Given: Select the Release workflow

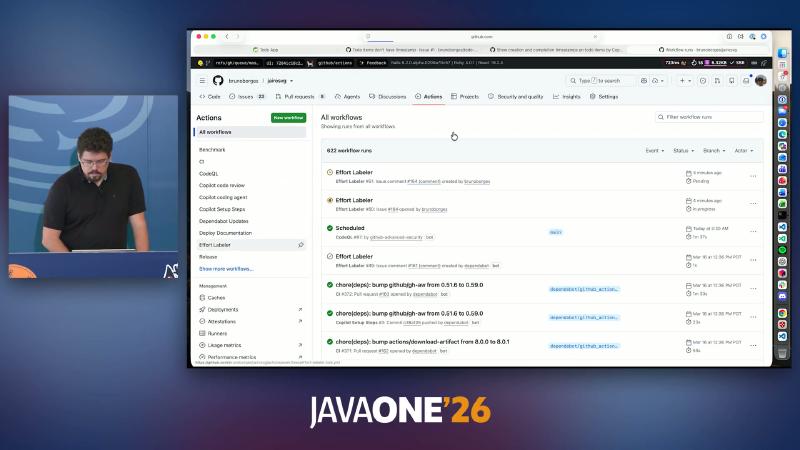Looking at the screenshot, I should point(208,257).
